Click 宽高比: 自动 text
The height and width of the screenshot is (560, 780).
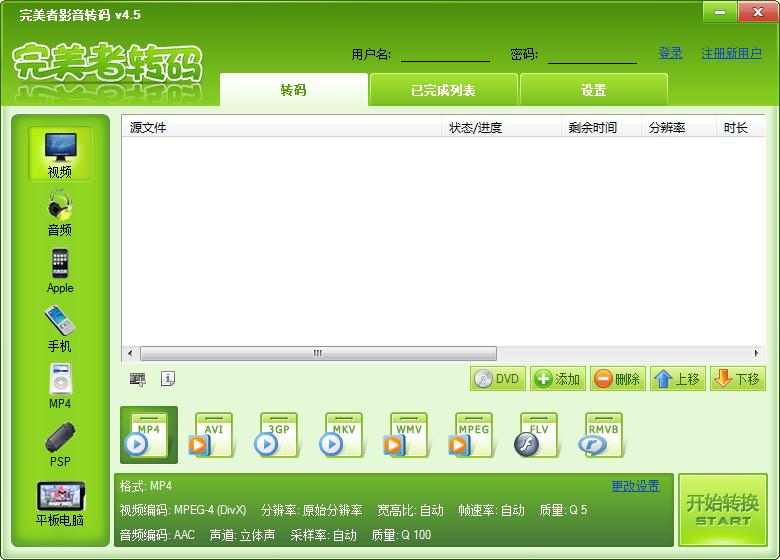pos(410,510)
